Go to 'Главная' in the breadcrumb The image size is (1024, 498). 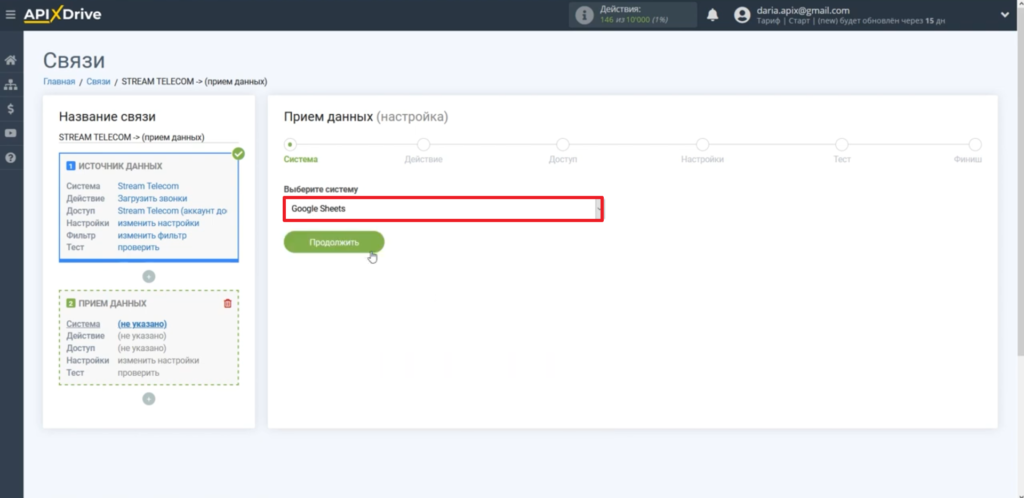point(59,81)
